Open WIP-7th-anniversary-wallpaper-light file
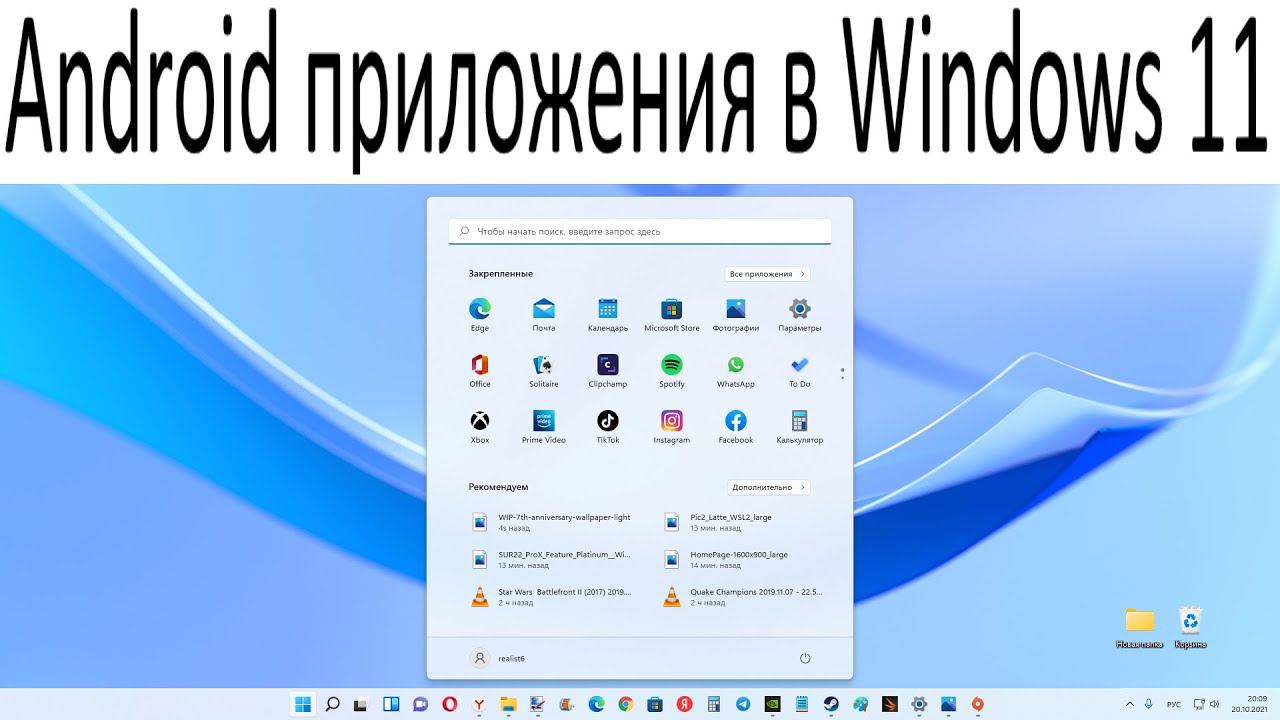The width and height of the screenshot is (1280, 720). [553, 522]
